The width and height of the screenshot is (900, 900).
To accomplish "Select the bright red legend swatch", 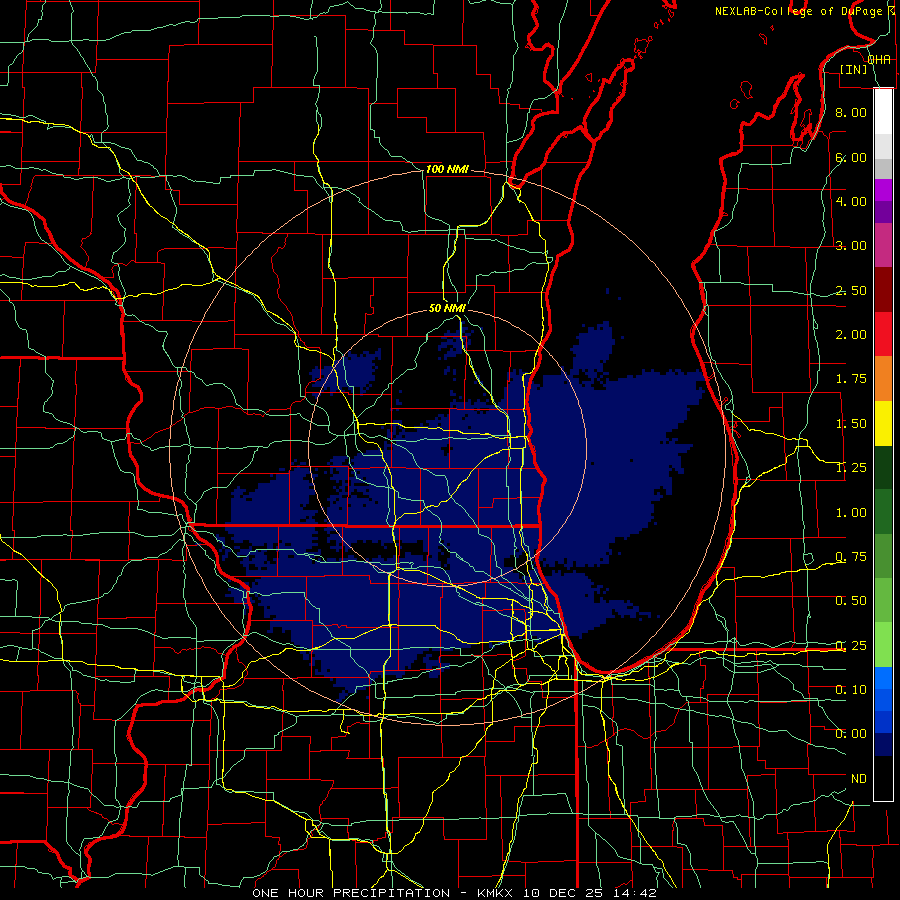I will click(x=883, y=334).
